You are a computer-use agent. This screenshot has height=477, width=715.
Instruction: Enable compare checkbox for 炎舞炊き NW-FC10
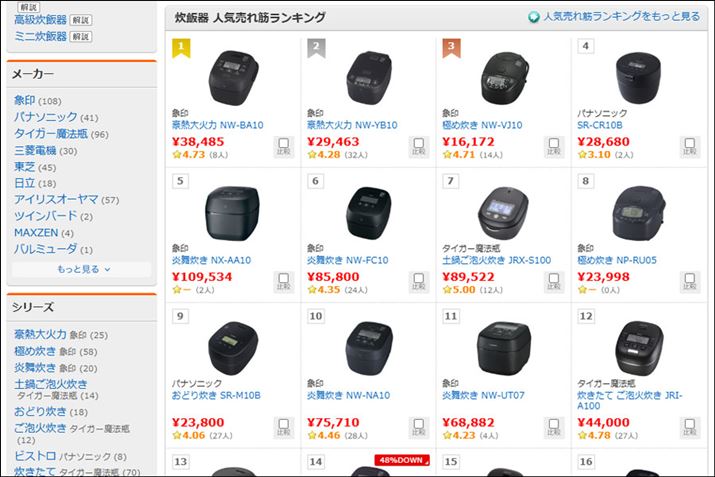418,280
